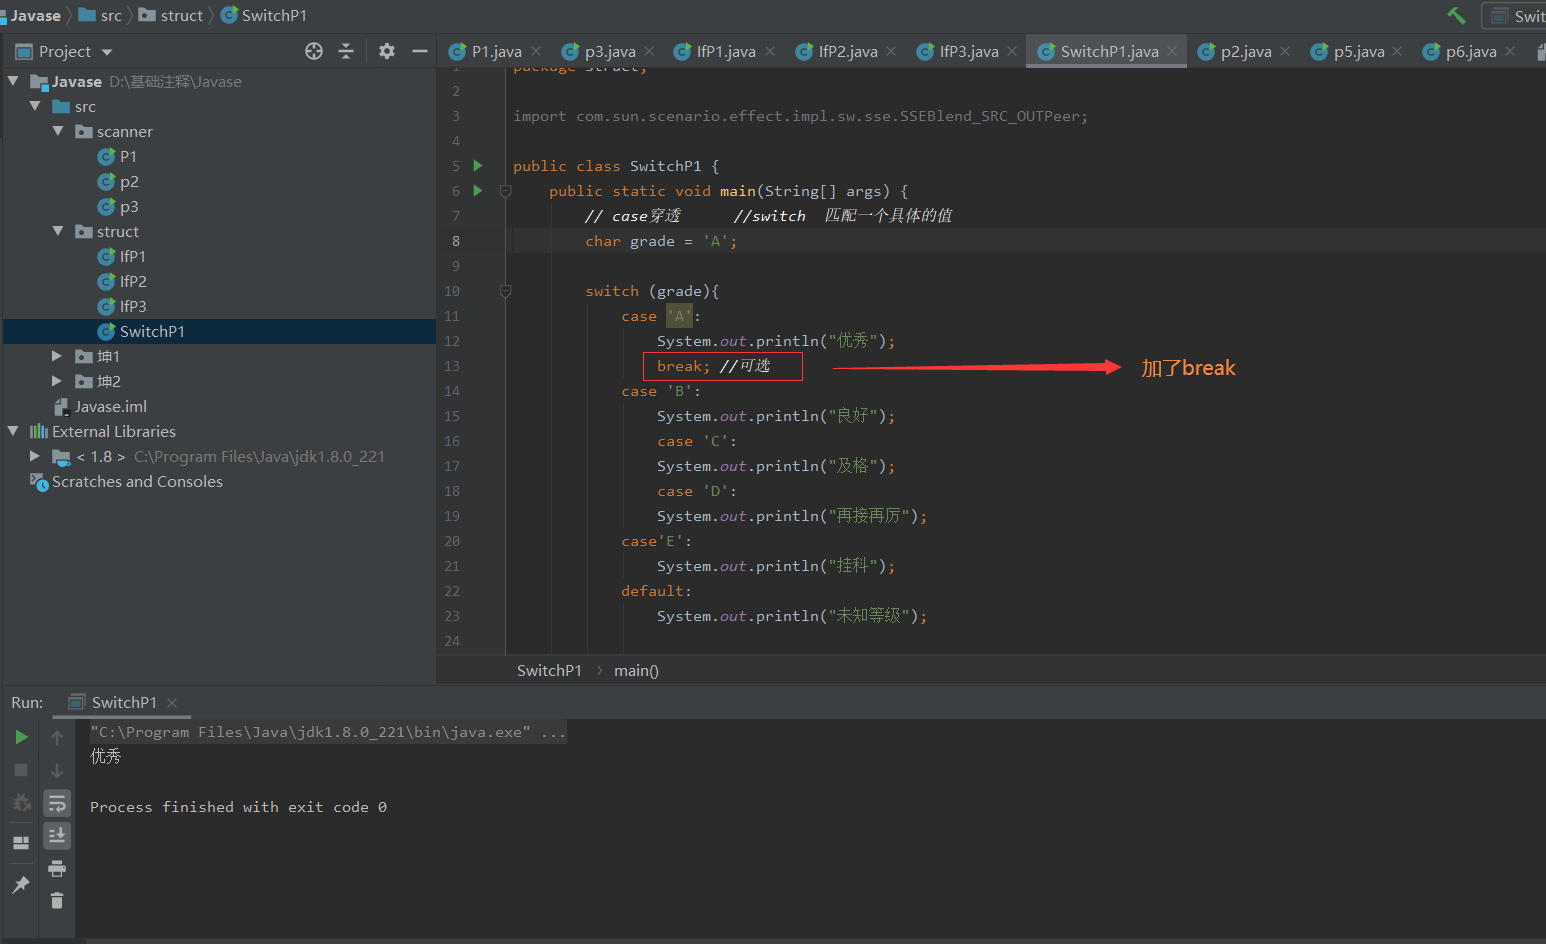Open Project panel settings gear
Image resolution: width=1546 pixels, height=944 pixels.
[x=387, y=51]
